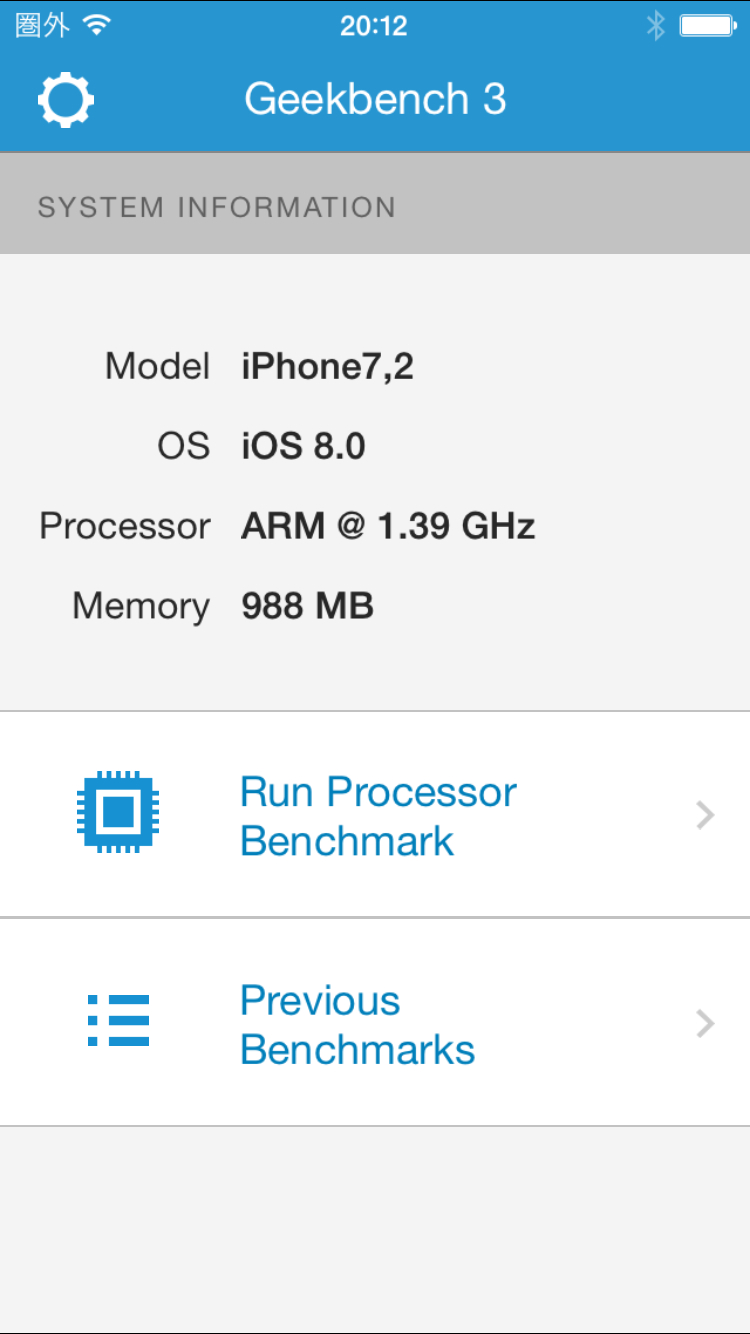This screenshot has width=750, height=1334.
Task: Select the 988 MB memory value
Action: pyautogui.click(x=307, y=606)
